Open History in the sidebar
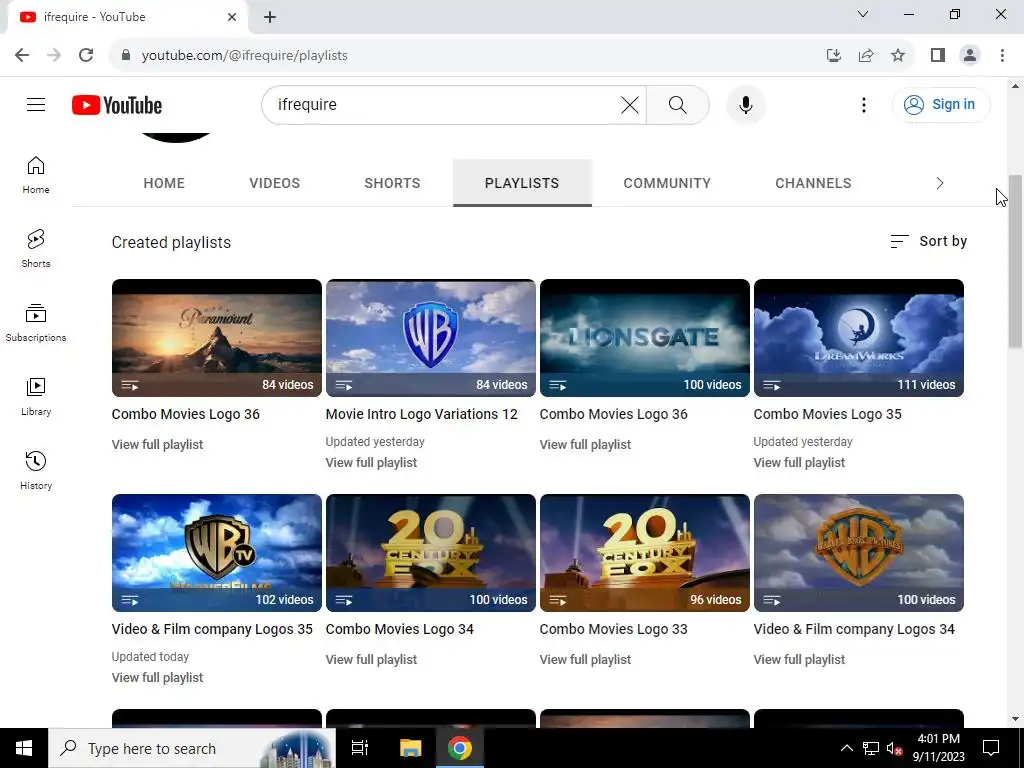Viewport: 1024px width, 768px height. (x=36, y=470)
